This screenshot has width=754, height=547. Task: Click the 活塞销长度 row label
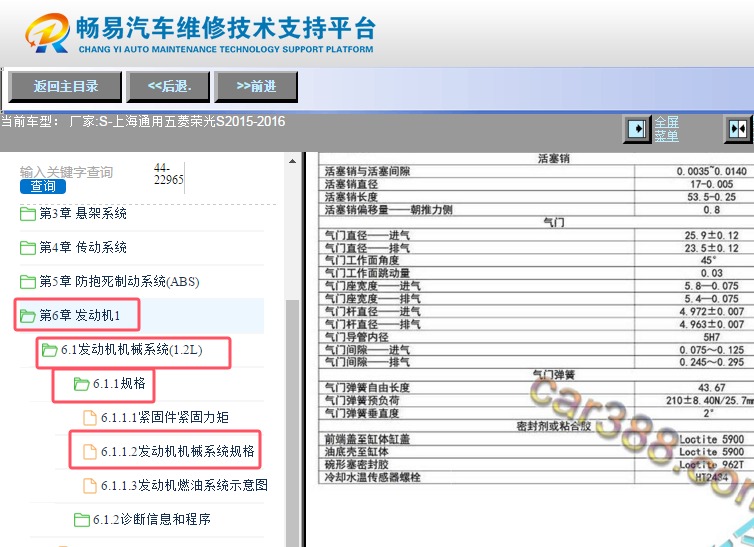351,197
